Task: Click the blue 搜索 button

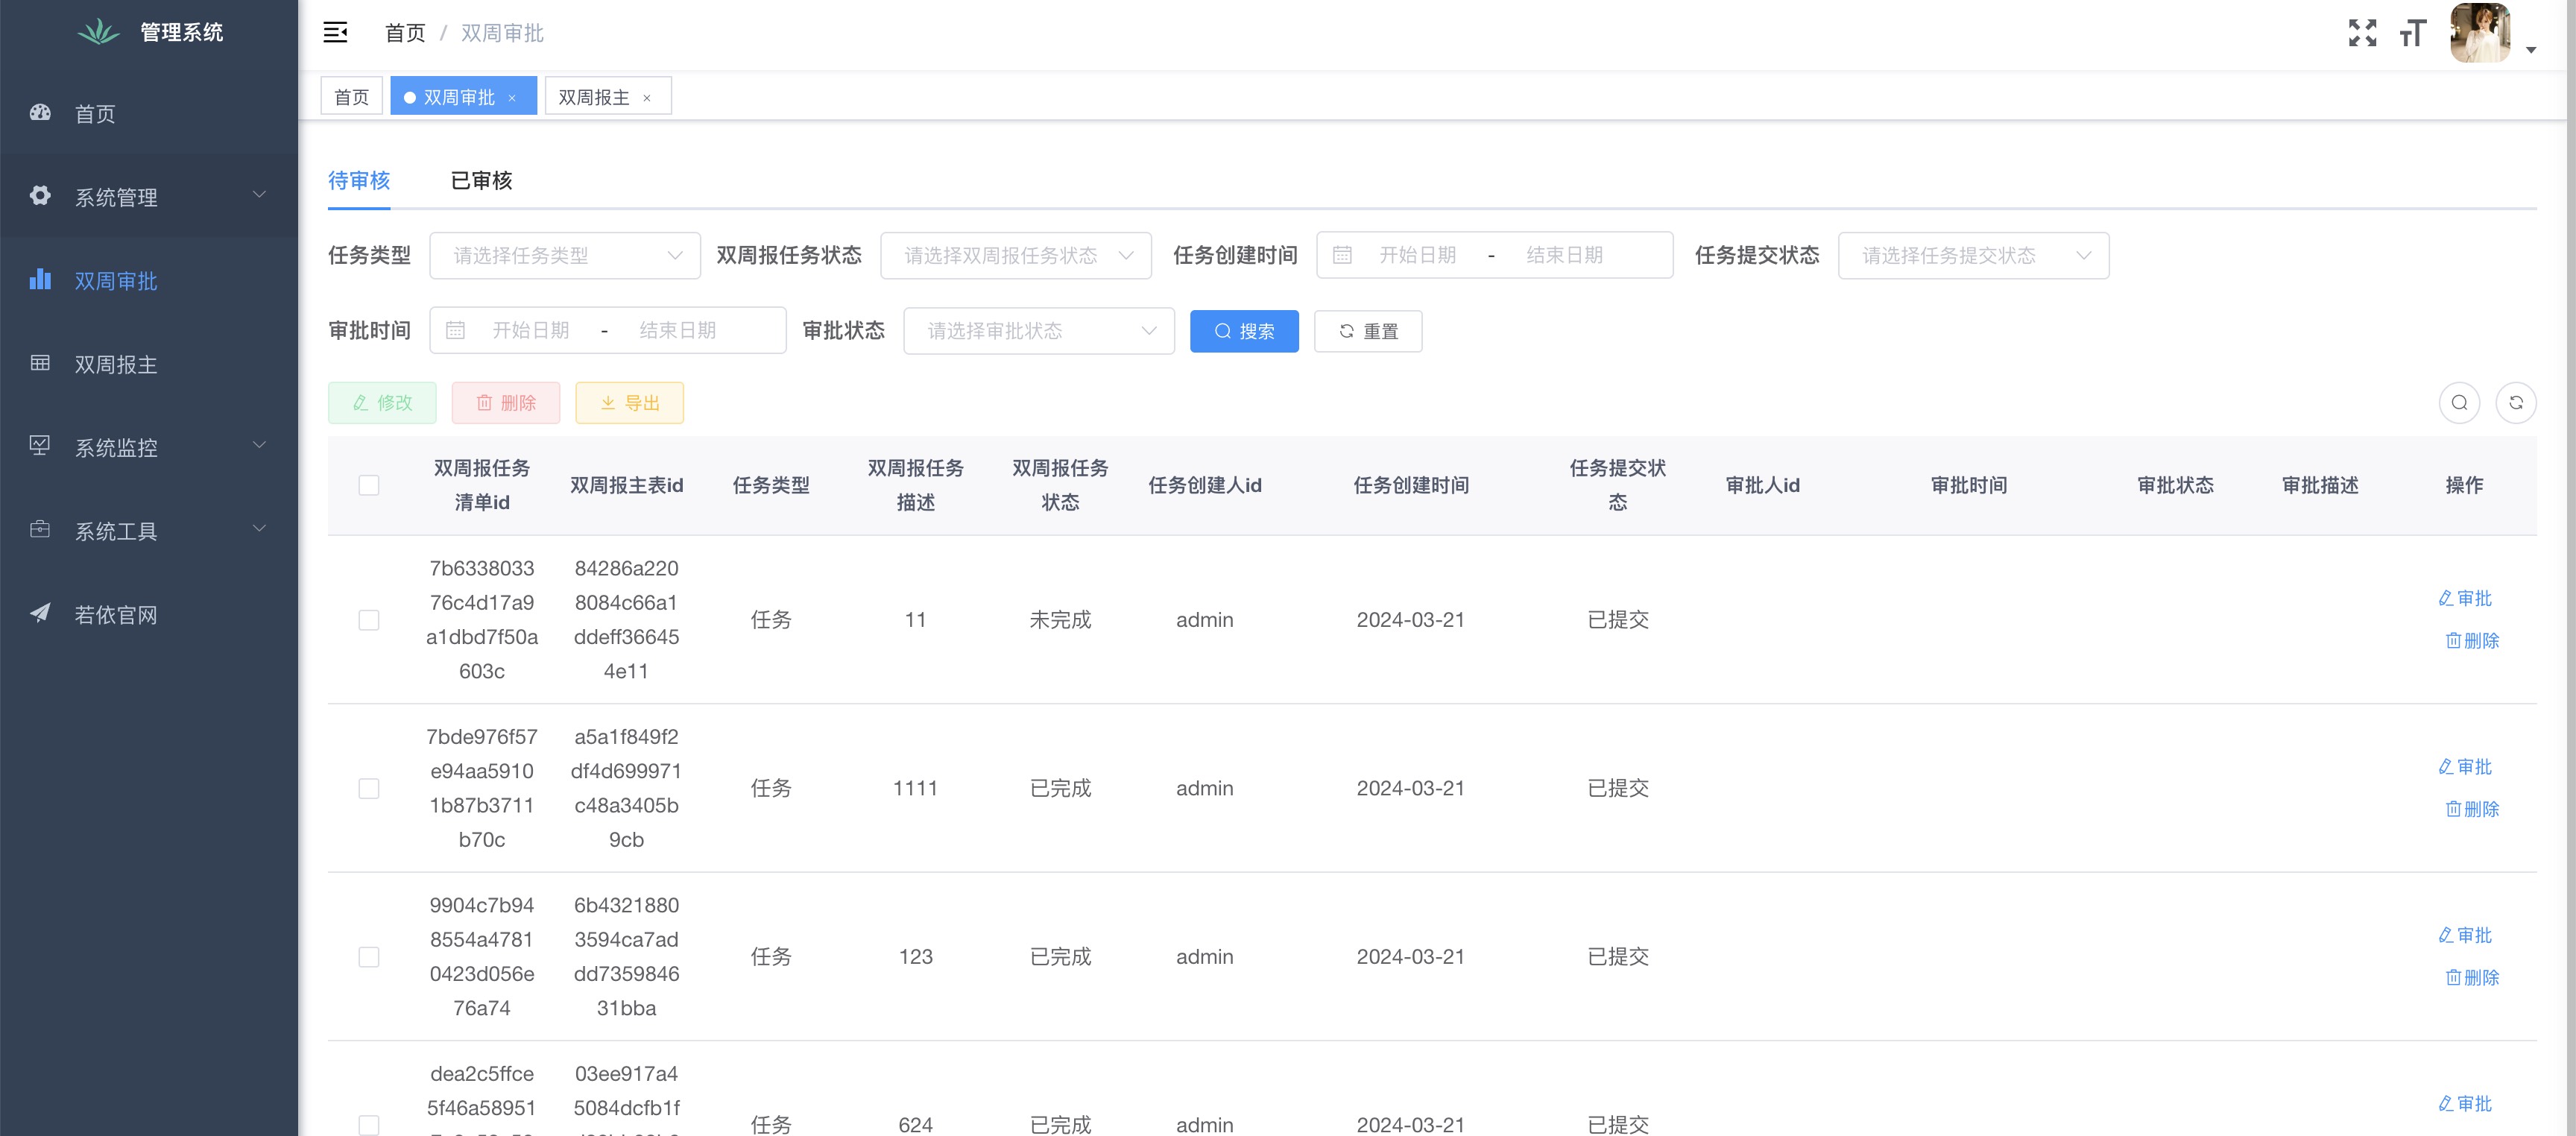Action: point(1244,331)
